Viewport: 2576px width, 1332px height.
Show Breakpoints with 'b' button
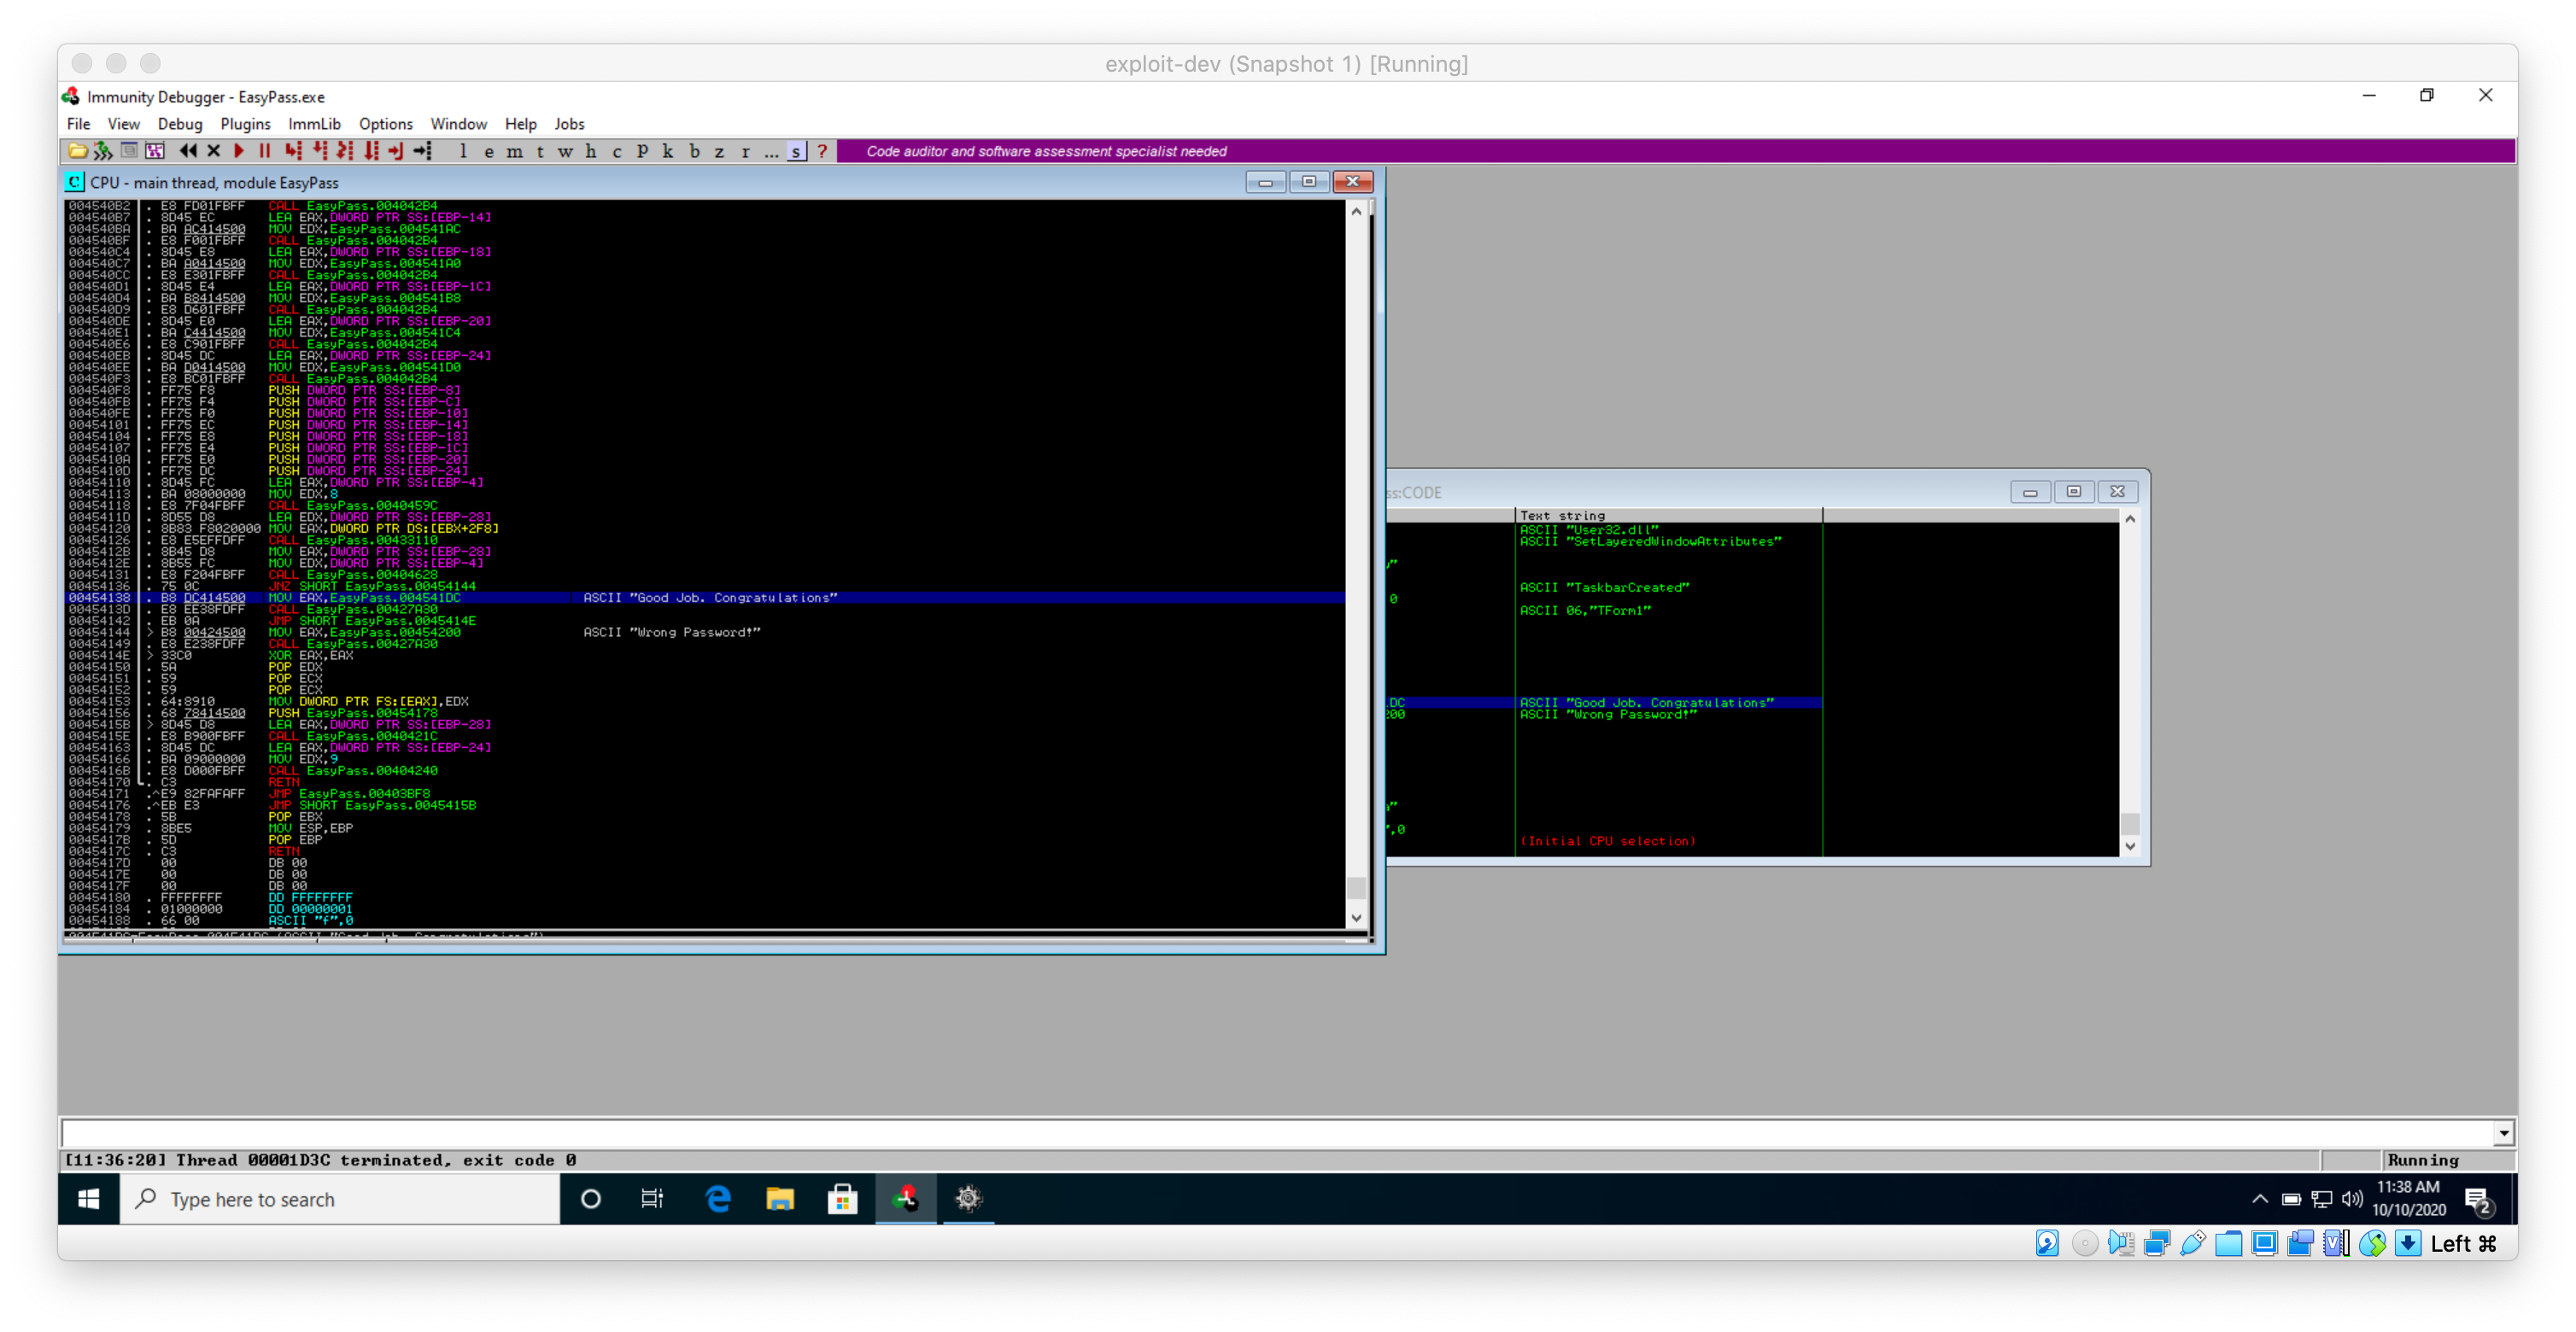(x=694, y=151)
